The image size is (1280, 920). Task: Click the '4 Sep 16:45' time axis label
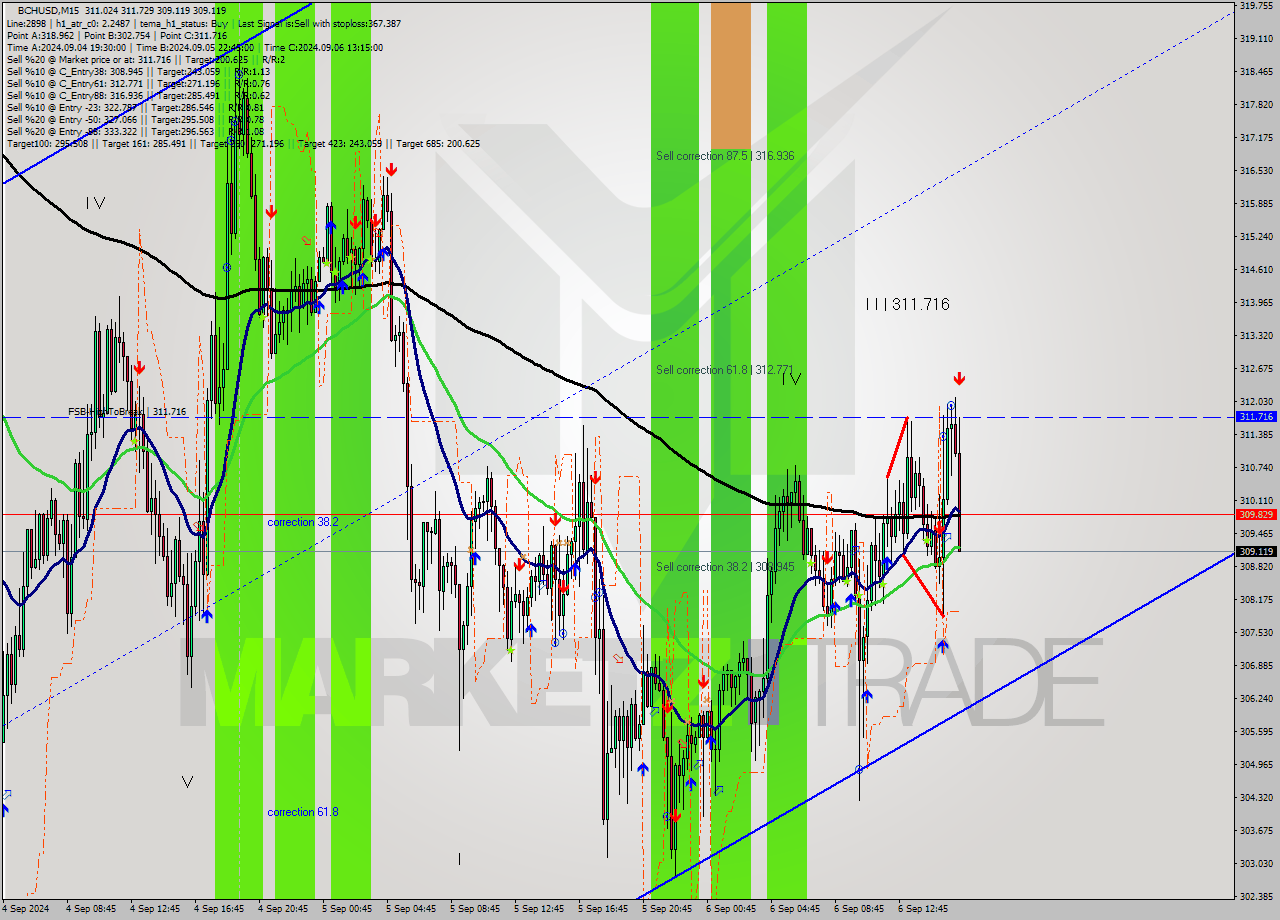pyautogui.click(x=219, y=909)
